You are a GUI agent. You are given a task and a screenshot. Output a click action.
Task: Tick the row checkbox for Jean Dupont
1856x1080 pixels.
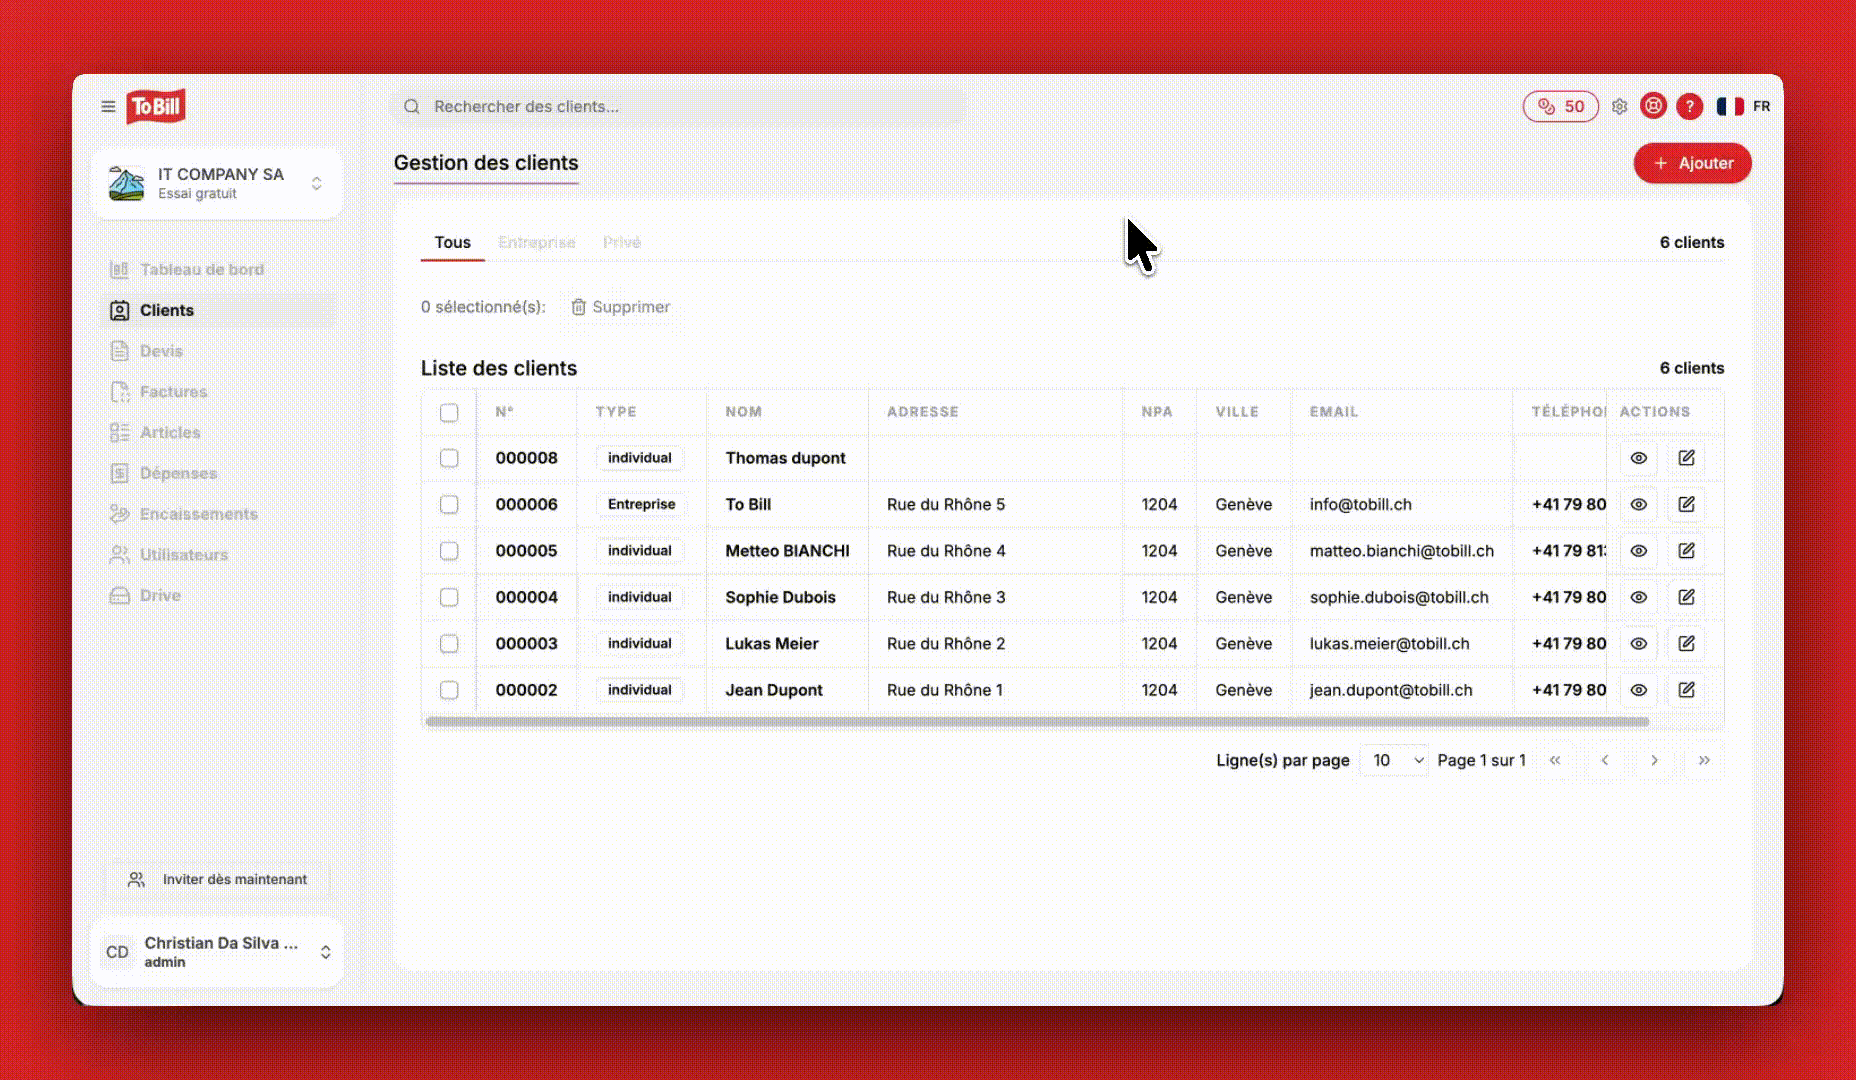tap(449, 690)
